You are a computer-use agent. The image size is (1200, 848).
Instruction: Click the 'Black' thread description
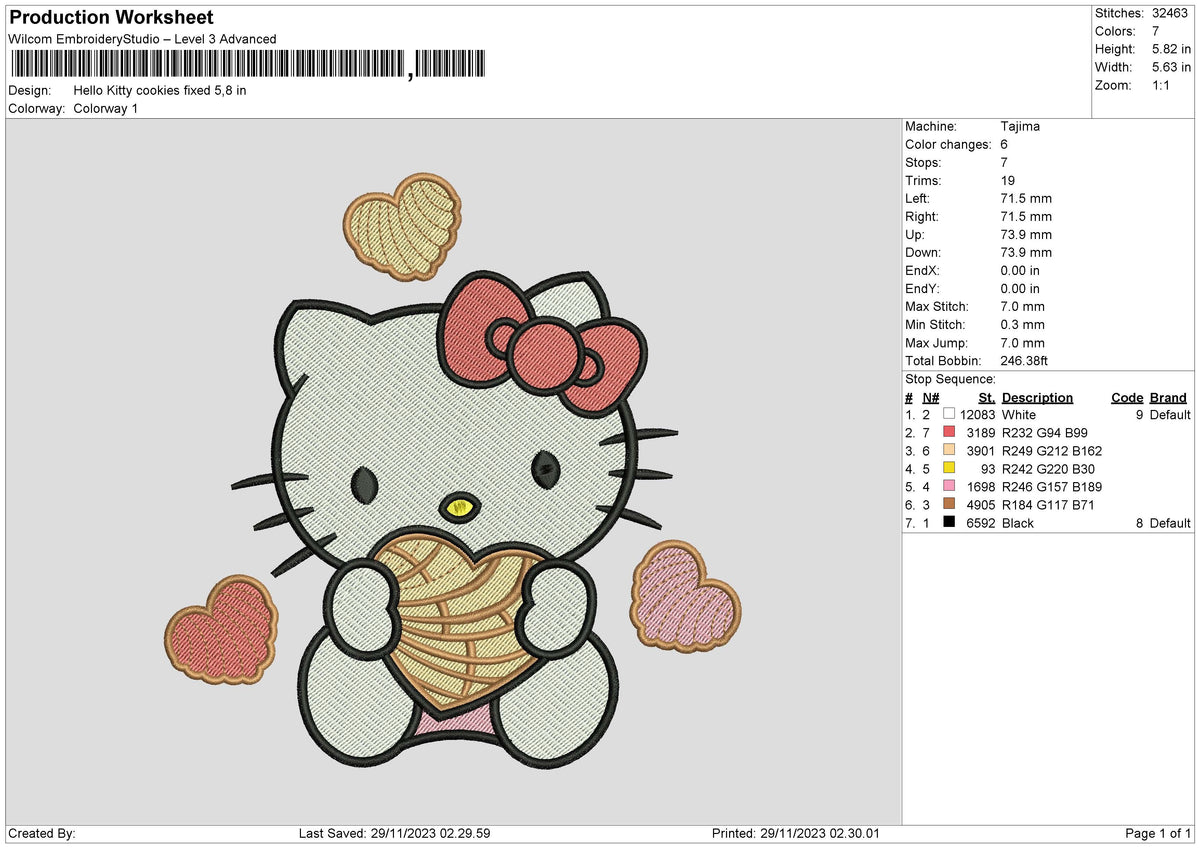[x=1018, y=522]
